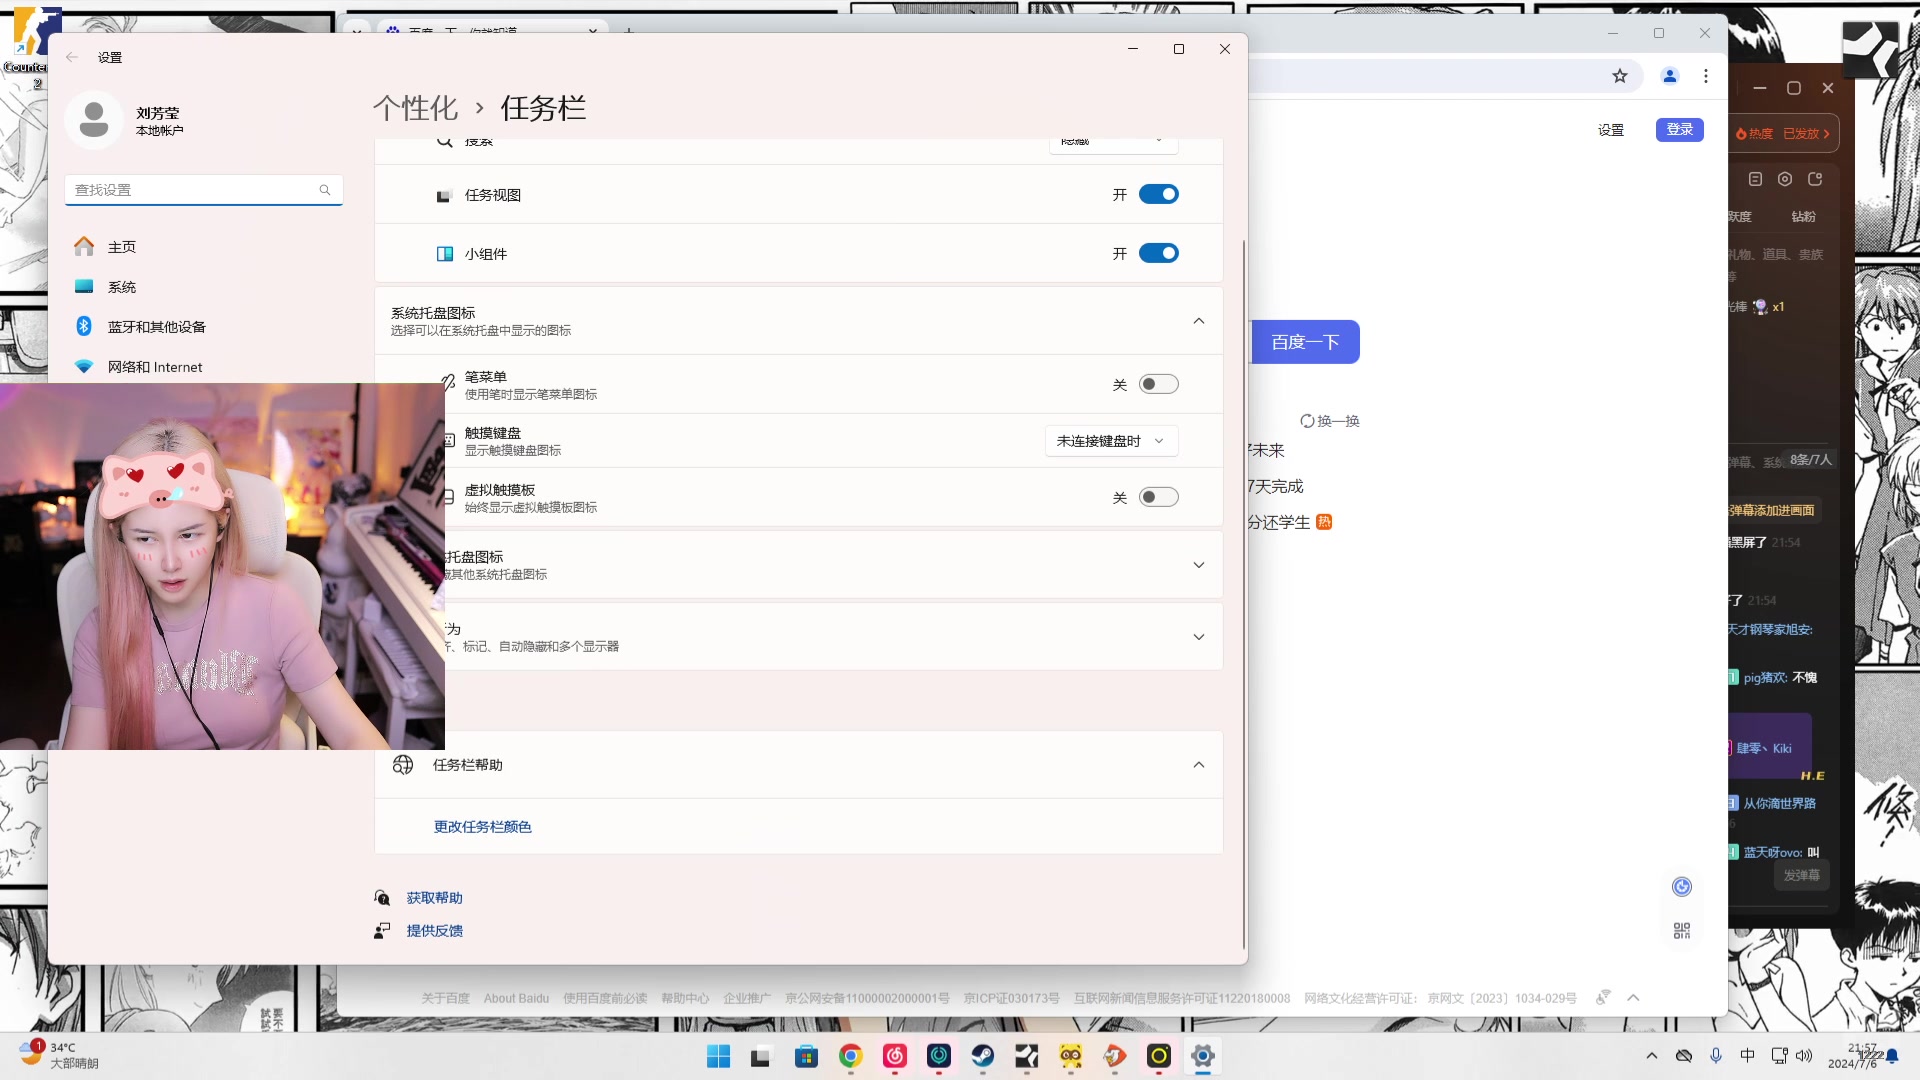Open the About Baidu footer link

coord(516,999)
